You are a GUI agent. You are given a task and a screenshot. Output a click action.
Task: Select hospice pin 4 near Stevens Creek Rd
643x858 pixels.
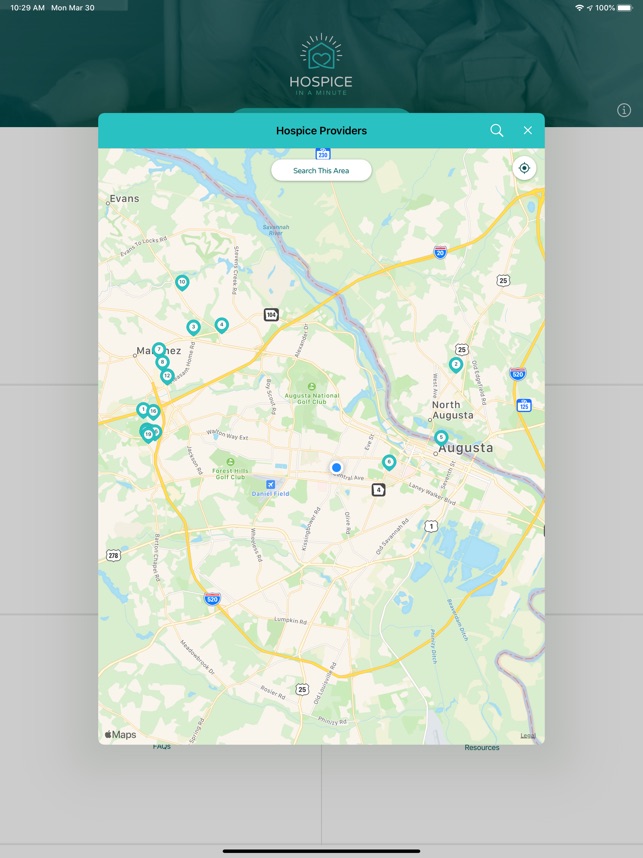click(221, 325)
